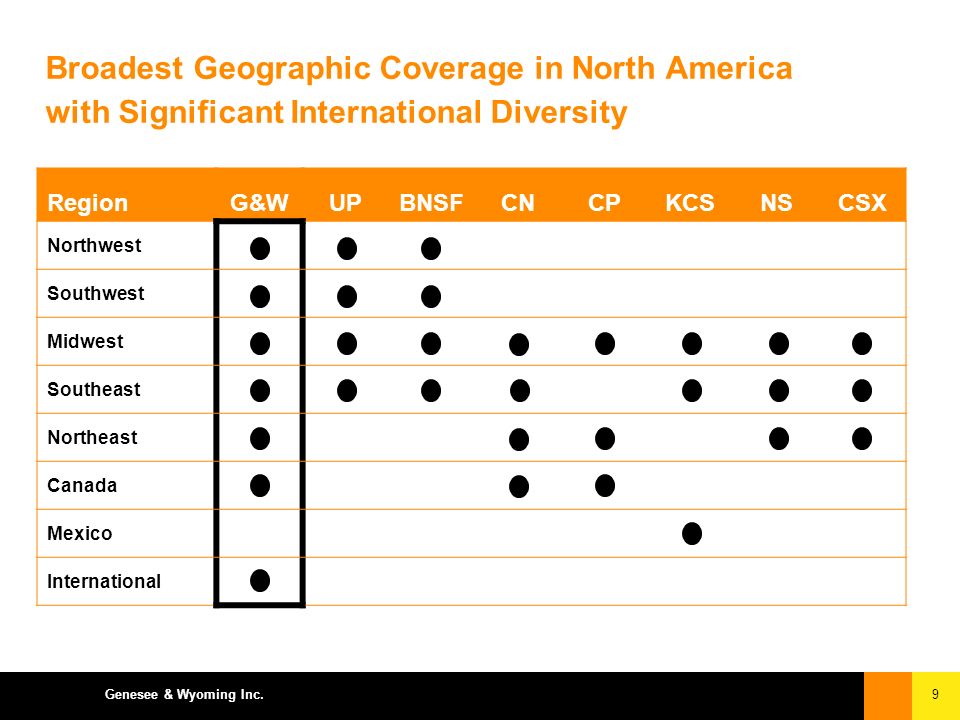Select the Midwest dot under CSX

pyautogui.click(x=862, y=343)
